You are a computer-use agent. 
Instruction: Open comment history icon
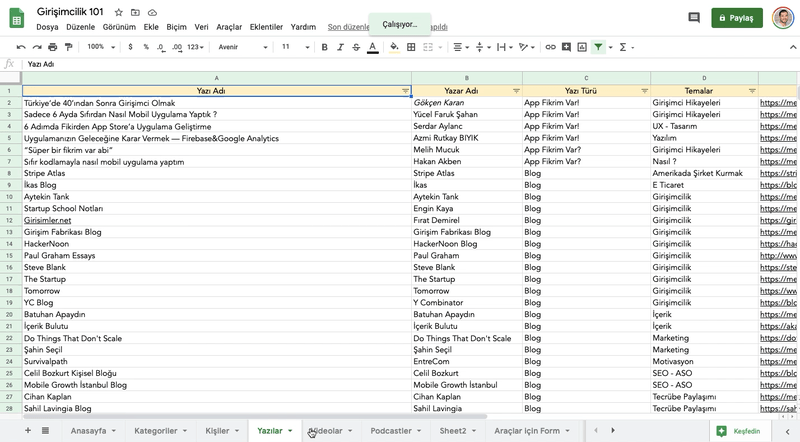(x=694, y=18)
